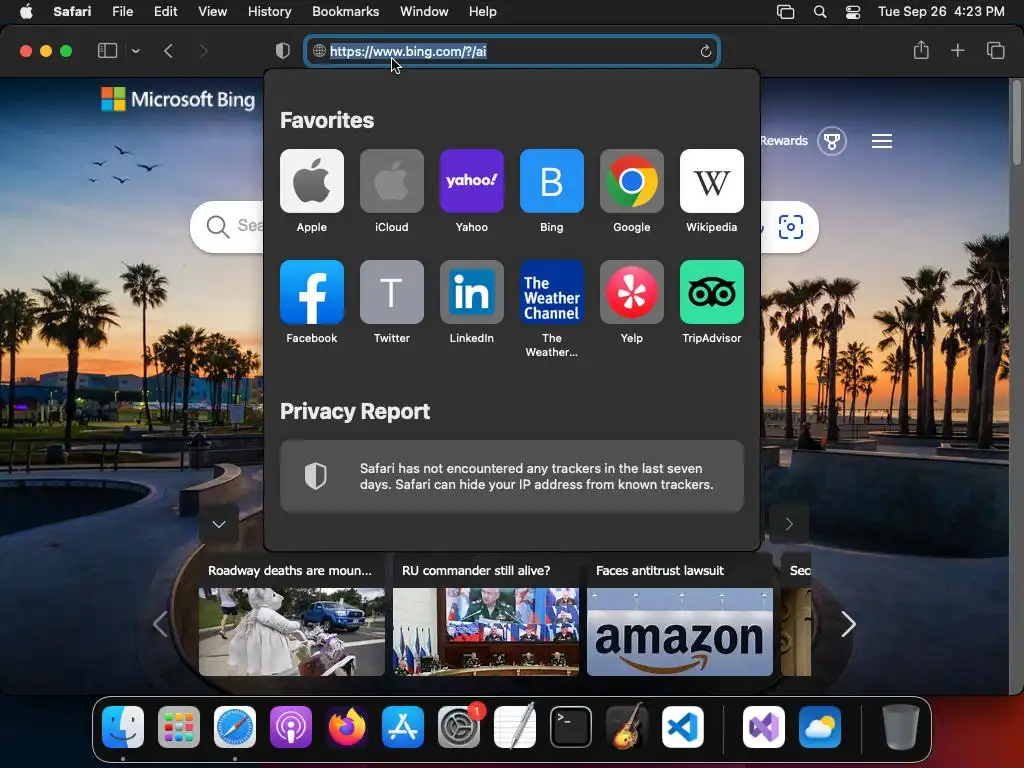Click the Privacy Report trackers summary box
Image resolution: width=1024 pixels, height=768 pixels.
511,476
